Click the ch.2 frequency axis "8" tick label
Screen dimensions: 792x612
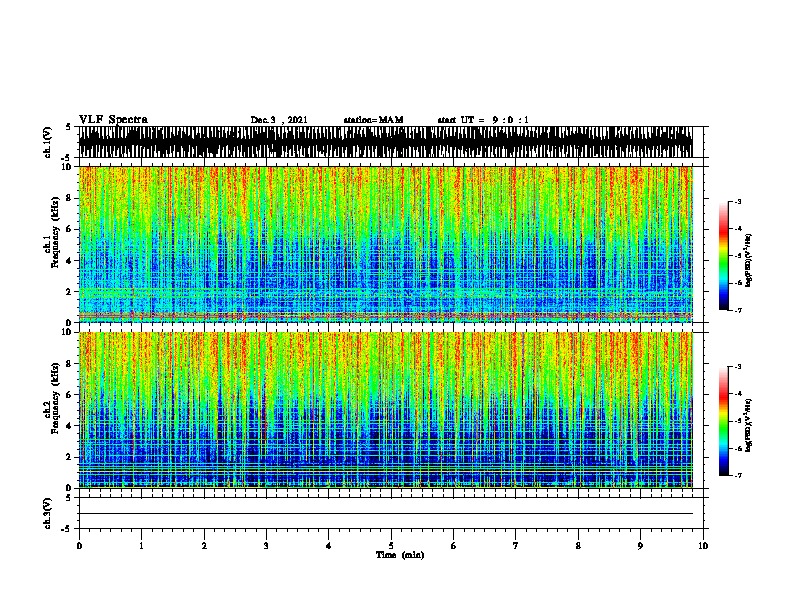(70, 364)
